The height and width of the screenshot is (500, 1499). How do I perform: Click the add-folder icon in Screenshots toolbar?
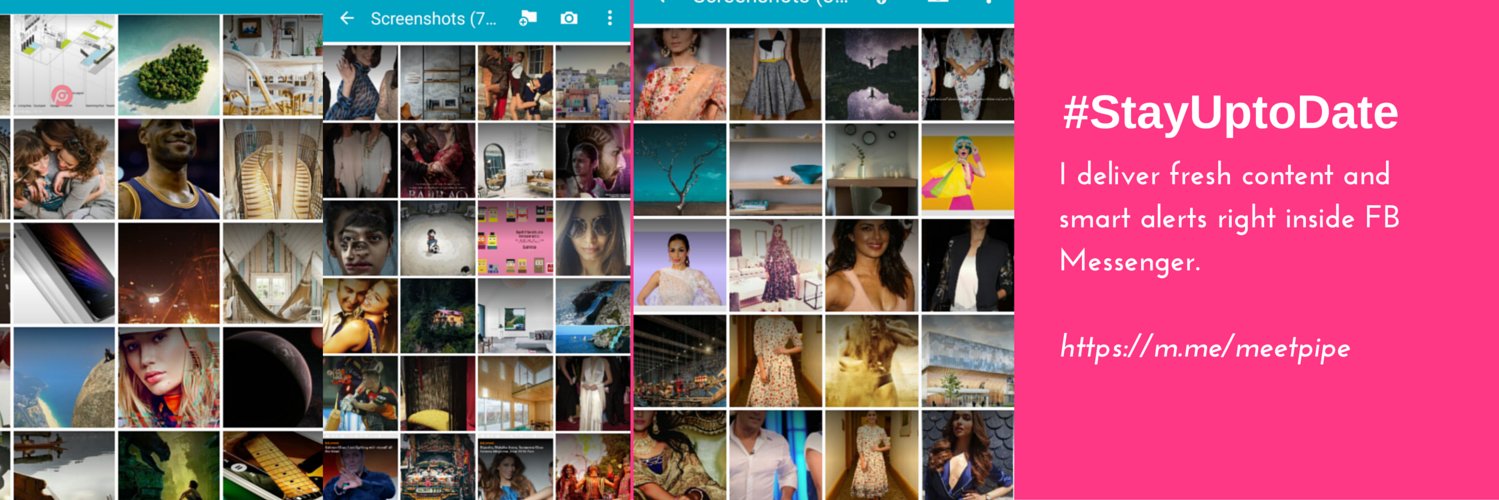(x=528, y=18)
